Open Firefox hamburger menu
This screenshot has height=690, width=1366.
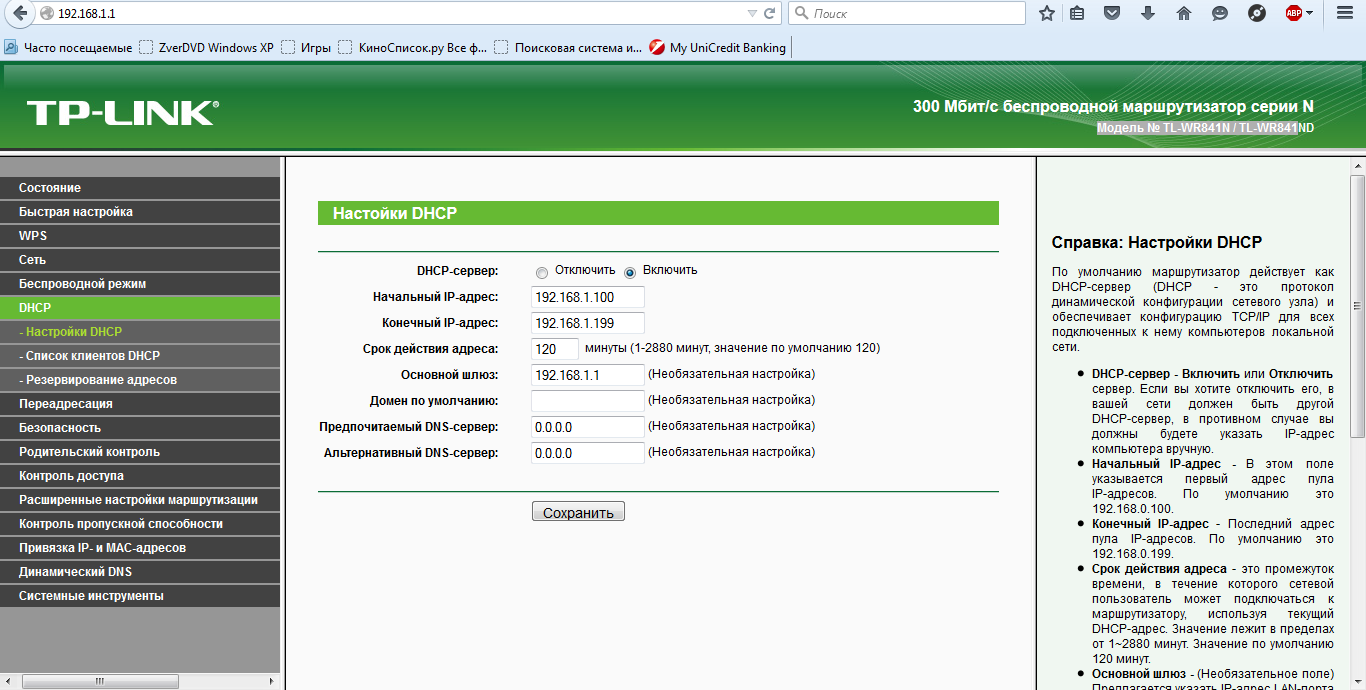pyautogui.click(x=1345, y=13)
